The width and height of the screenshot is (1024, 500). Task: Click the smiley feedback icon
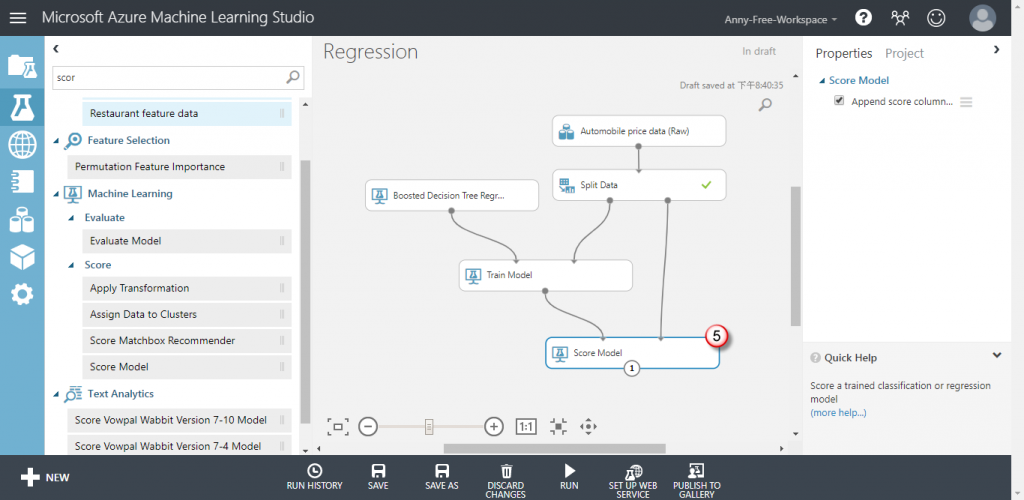[x=936, y=18]
